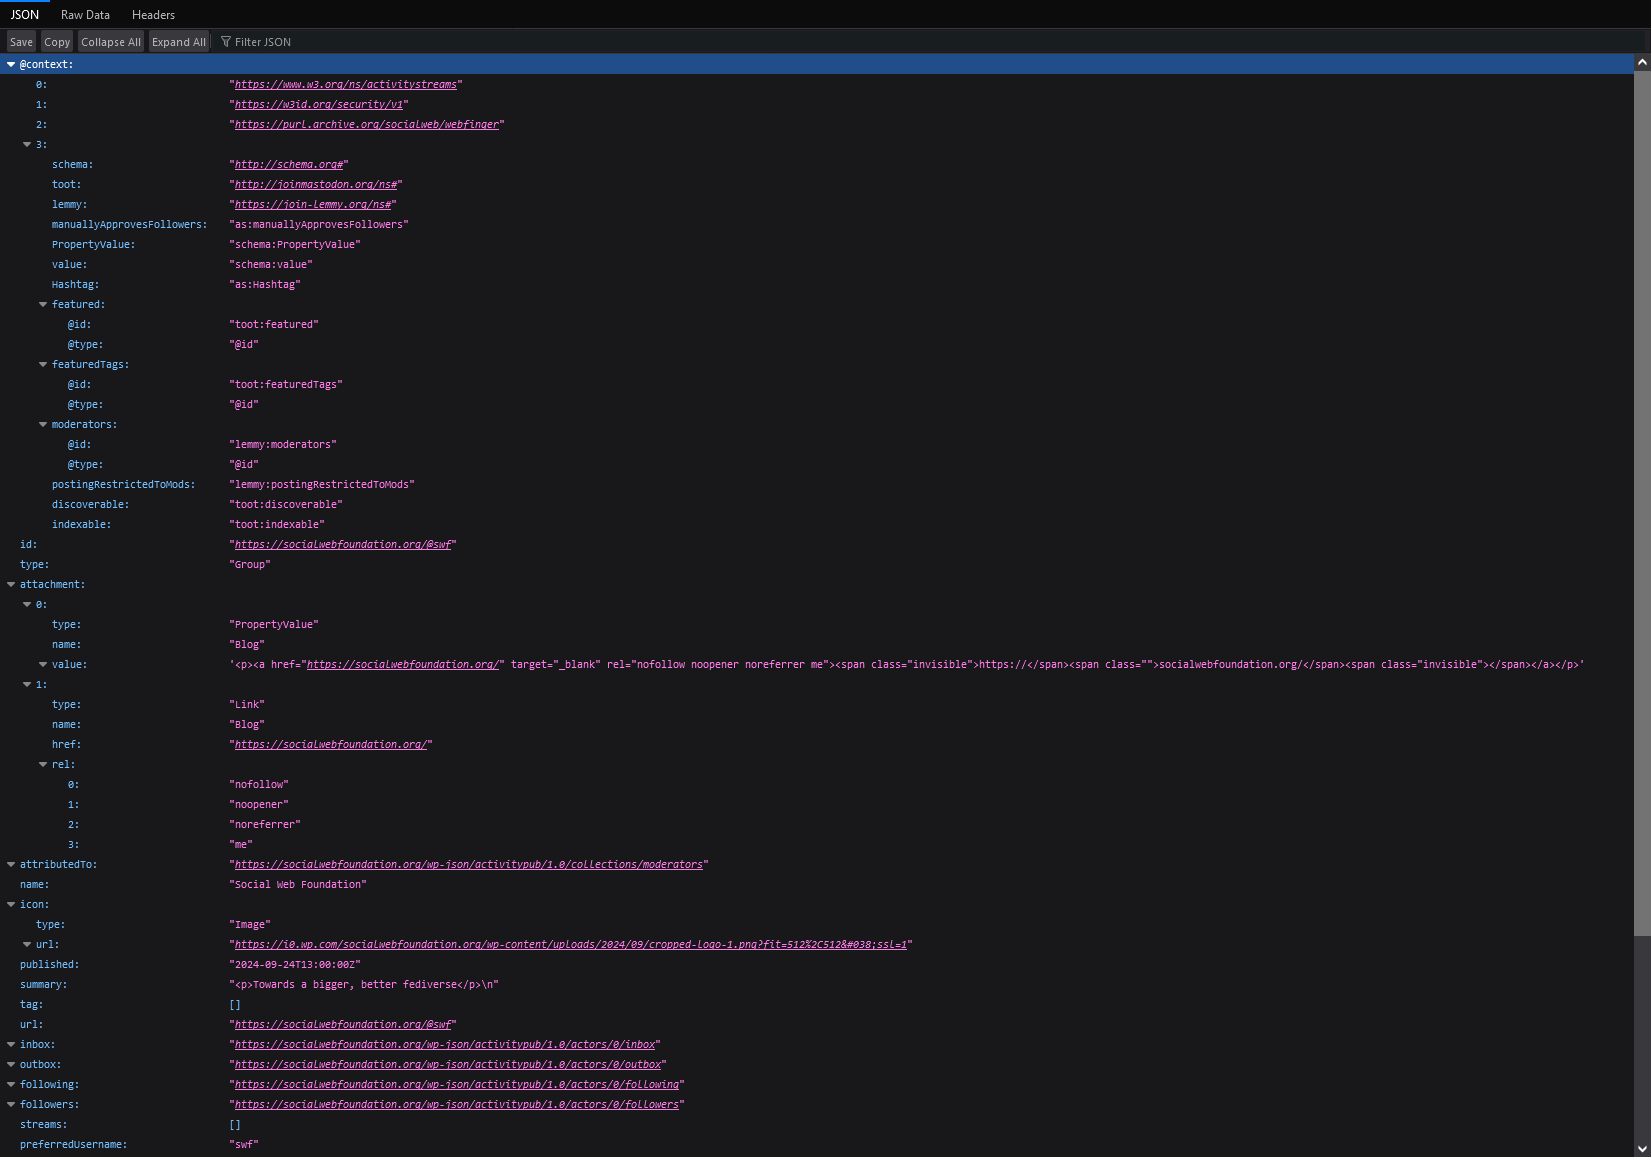Toggle the inbox expander arrow
Screen dimensions: 1651x1157
11,1044
